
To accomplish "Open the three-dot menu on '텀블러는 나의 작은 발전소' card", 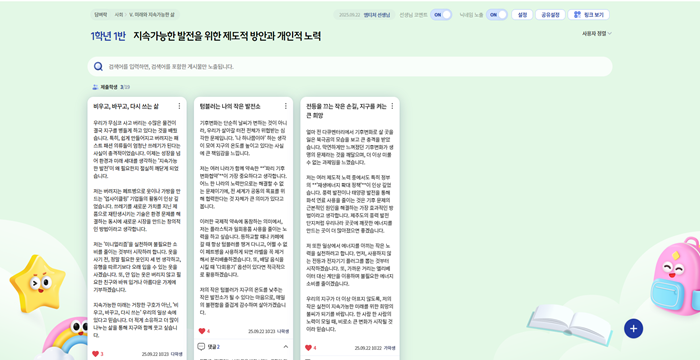I will point(286,106).
